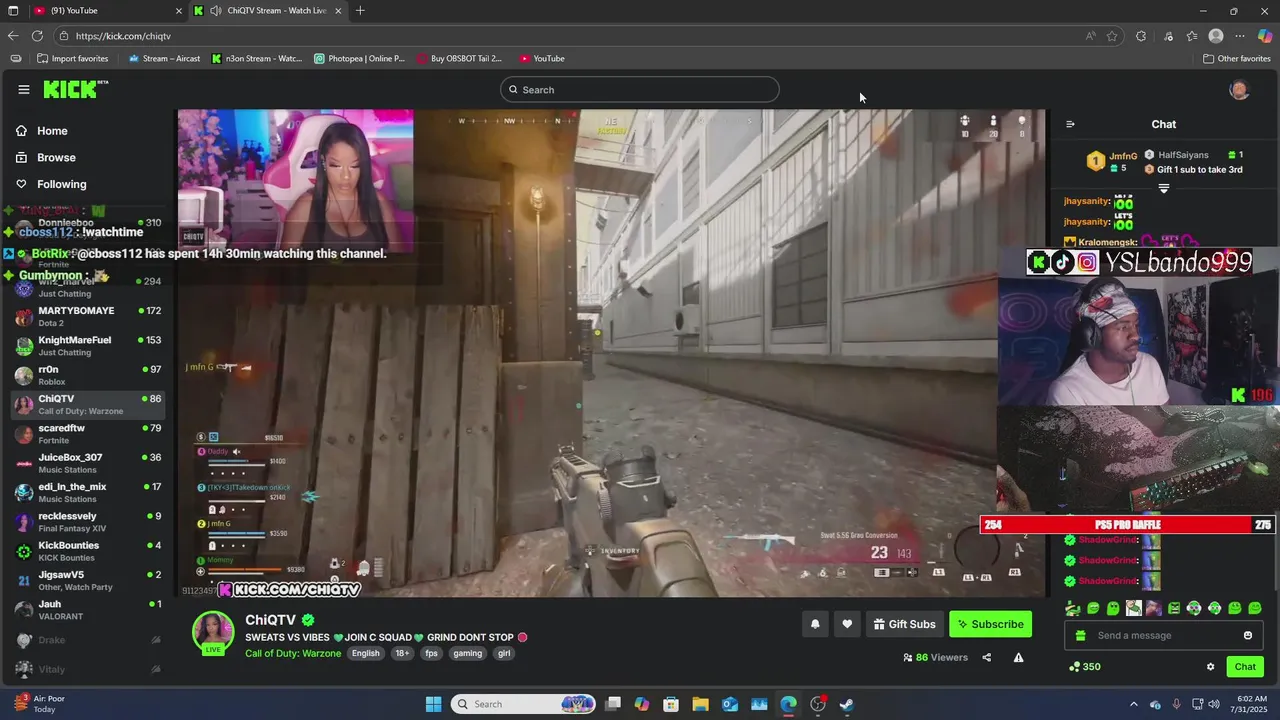Image resolution: width=1280 pixels, height=720 pixels.
Task: Click the 350 channel points balance
Action: coord(1085,667)
